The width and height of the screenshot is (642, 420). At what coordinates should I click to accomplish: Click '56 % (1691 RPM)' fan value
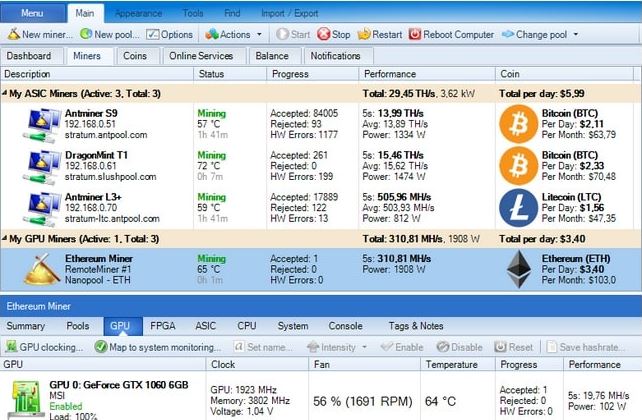point(362,401)
